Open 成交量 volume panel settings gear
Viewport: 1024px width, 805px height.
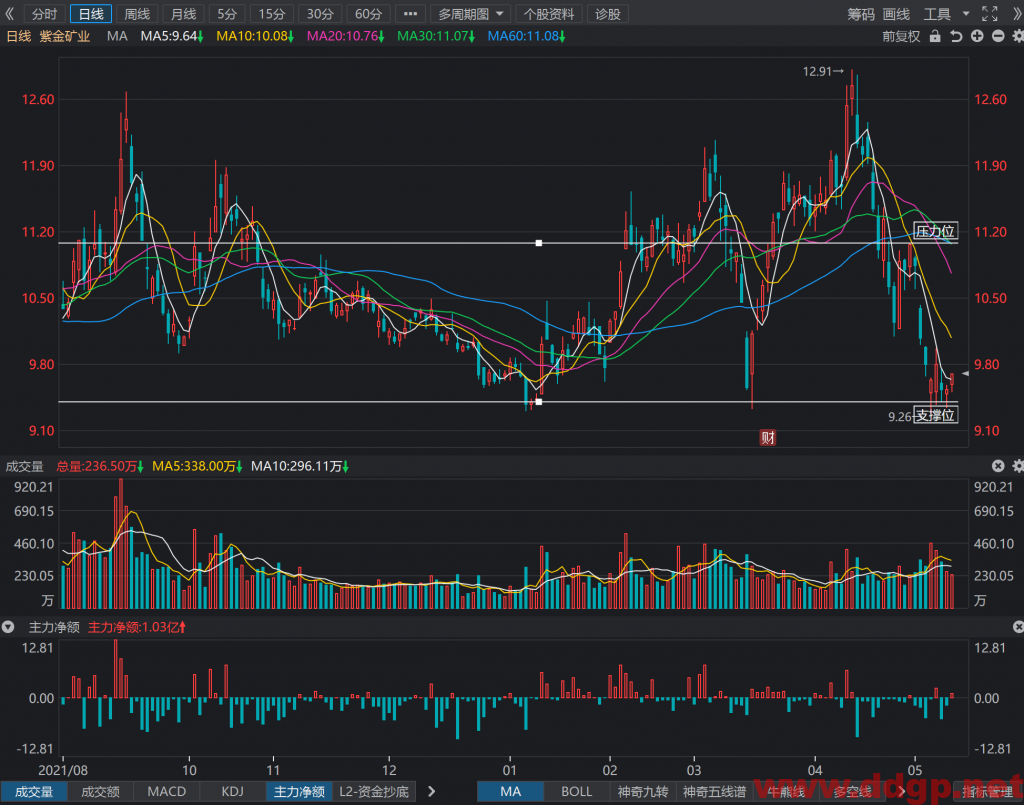click(1017, 466)
